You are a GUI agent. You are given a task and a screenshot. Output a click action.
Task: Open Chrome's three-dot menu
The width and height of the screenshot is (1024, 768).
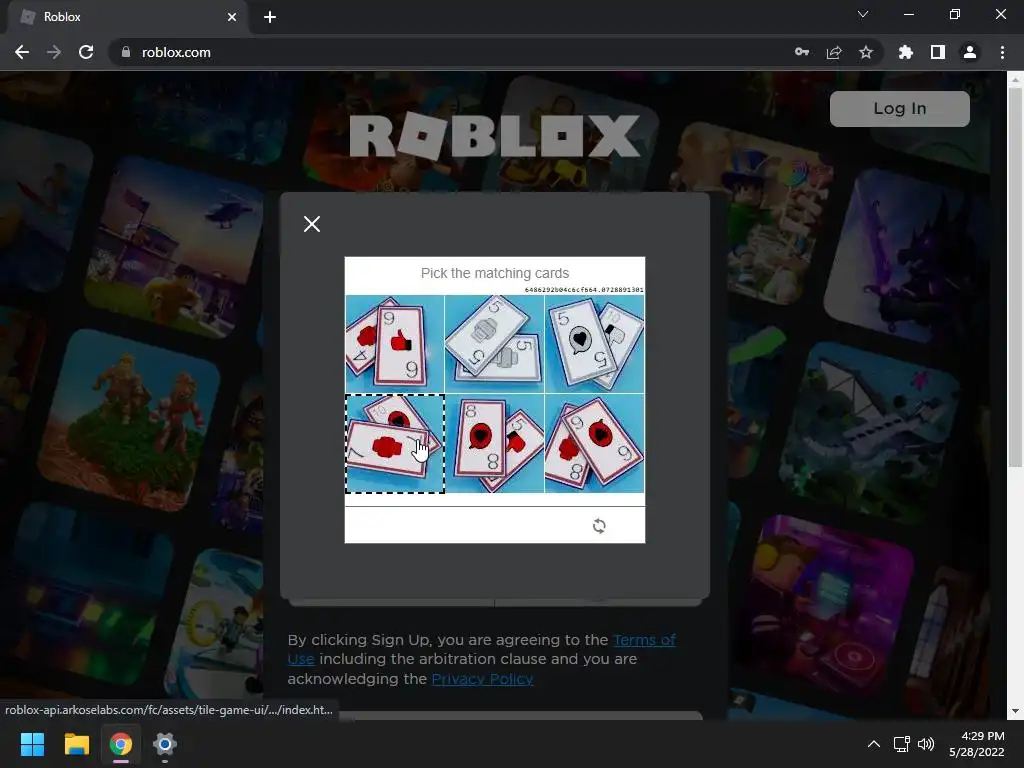1002,52
